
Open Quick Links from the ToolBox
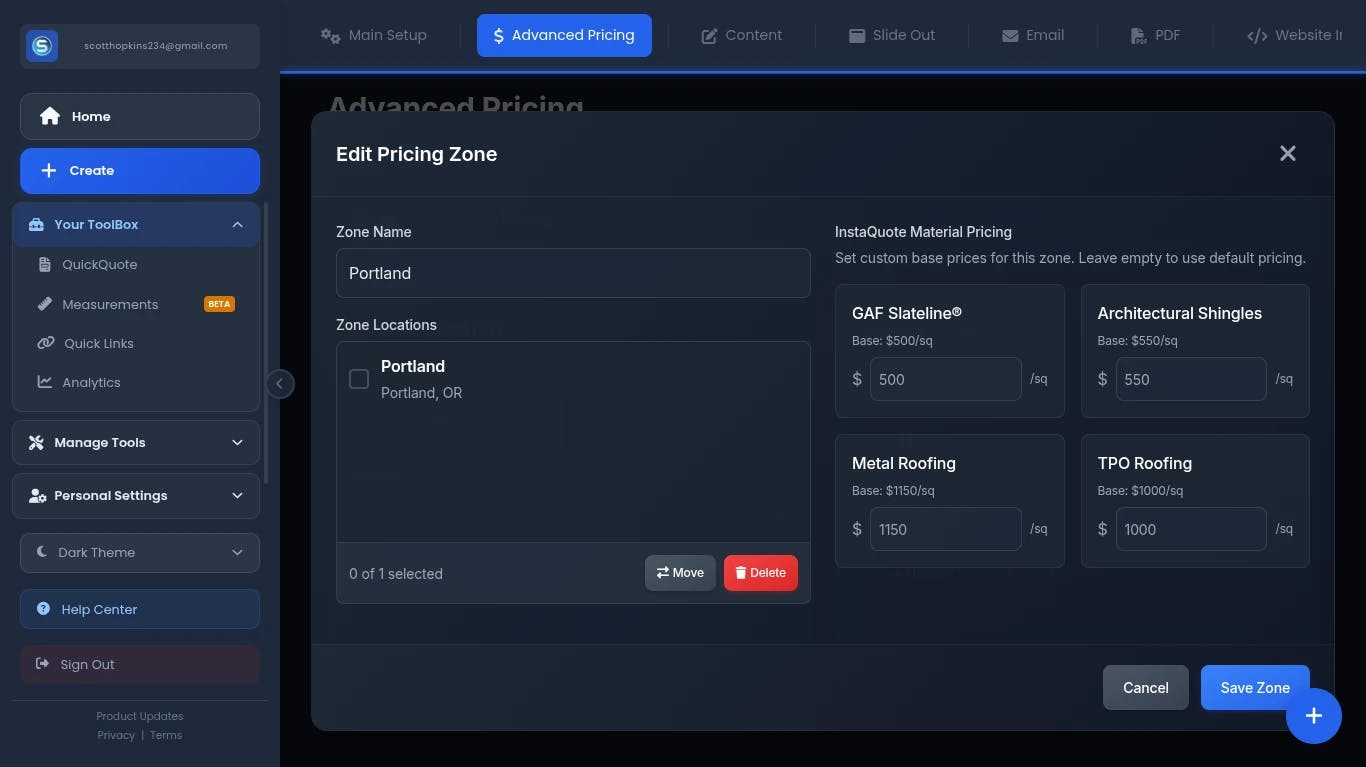tap(99, 343)
